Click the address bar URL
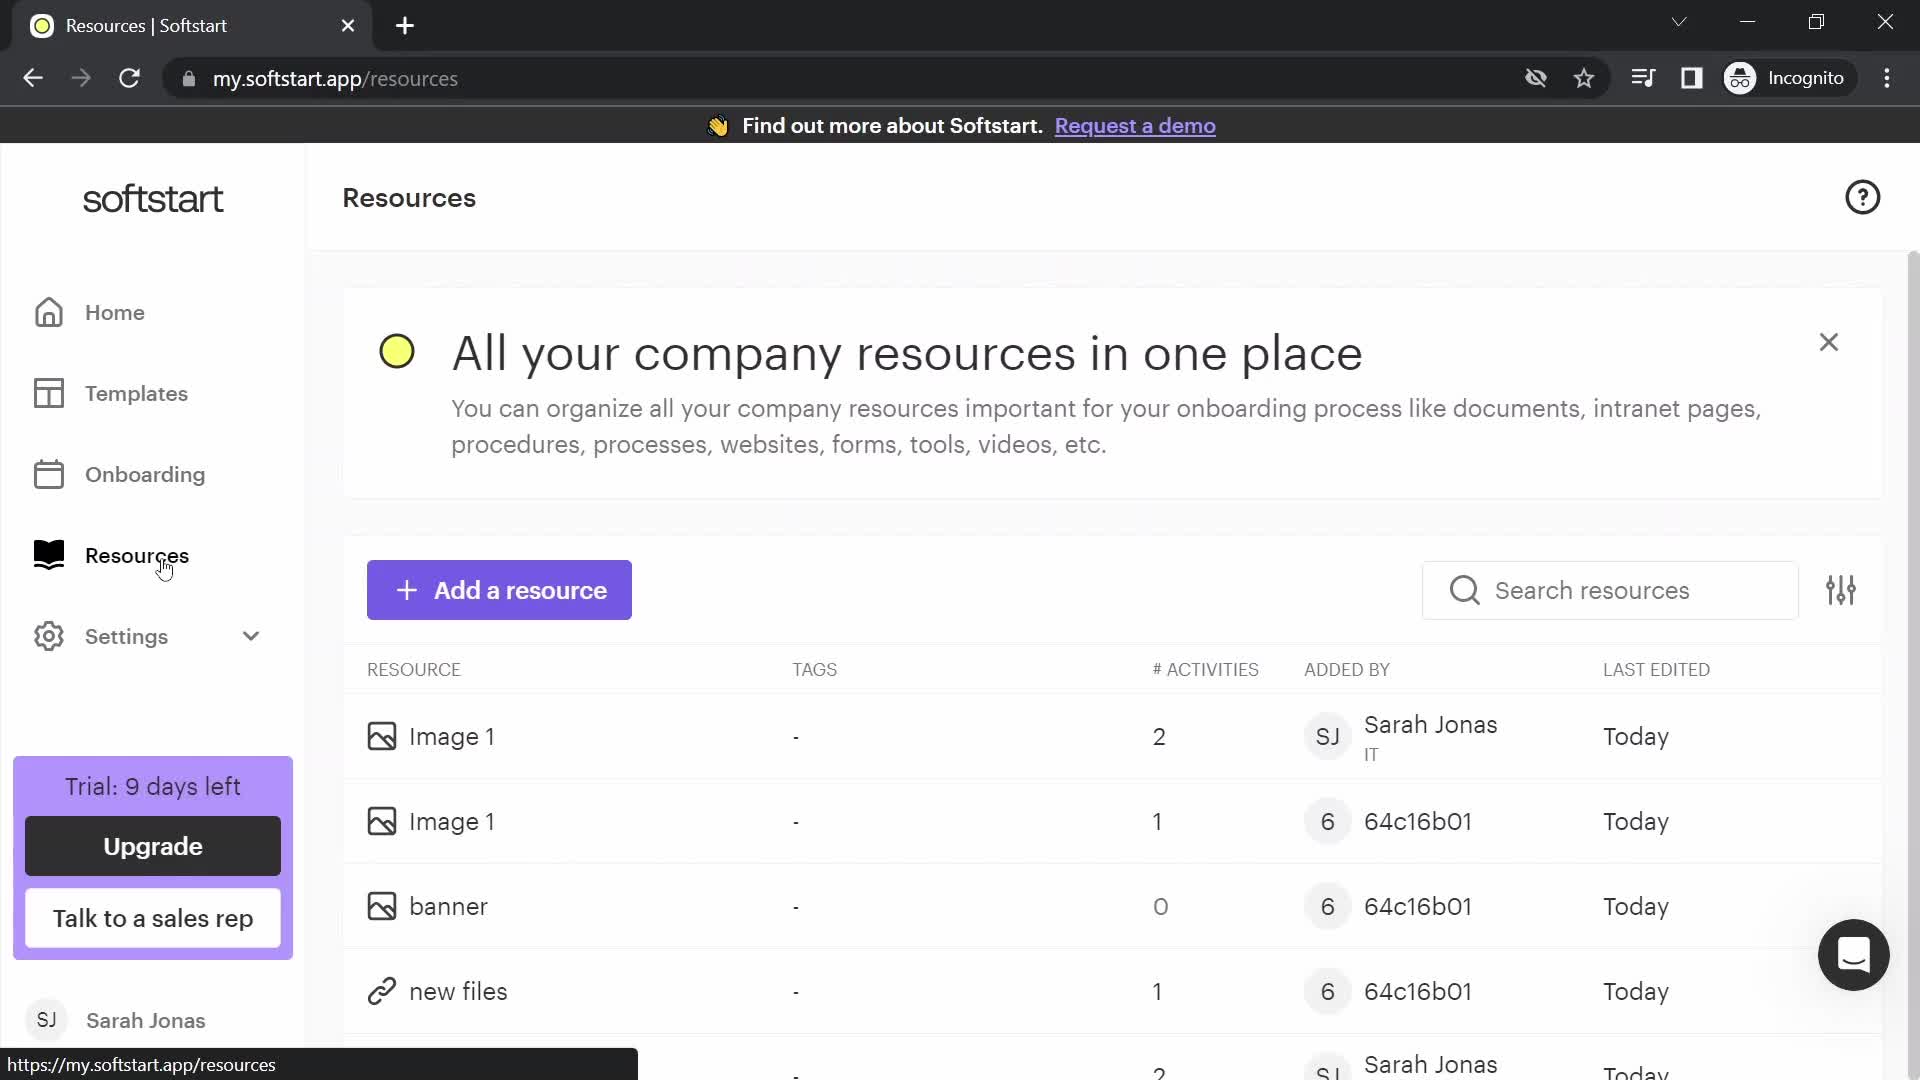Viewport: 1920px width, 1080px height. [x=335, y=78]
